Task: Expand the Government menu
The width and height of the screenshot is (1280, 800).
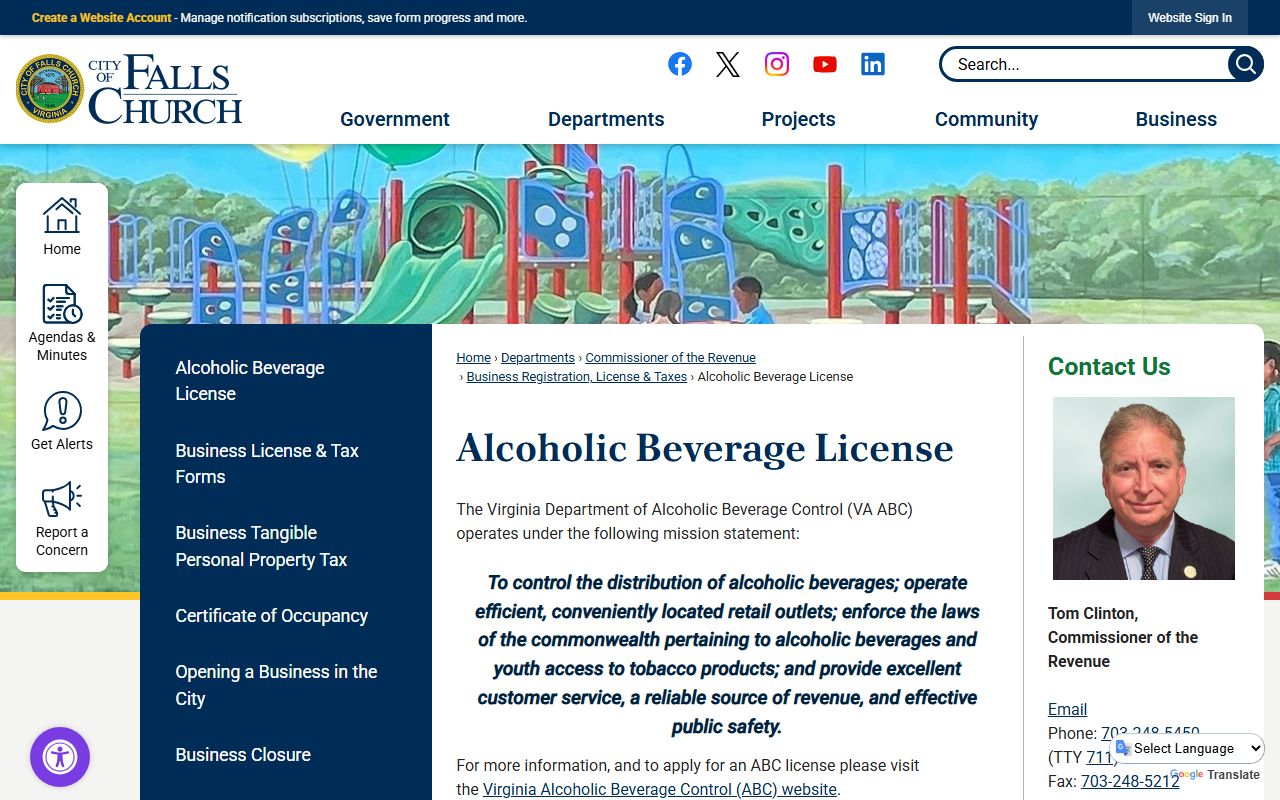Action: (395, 119)
